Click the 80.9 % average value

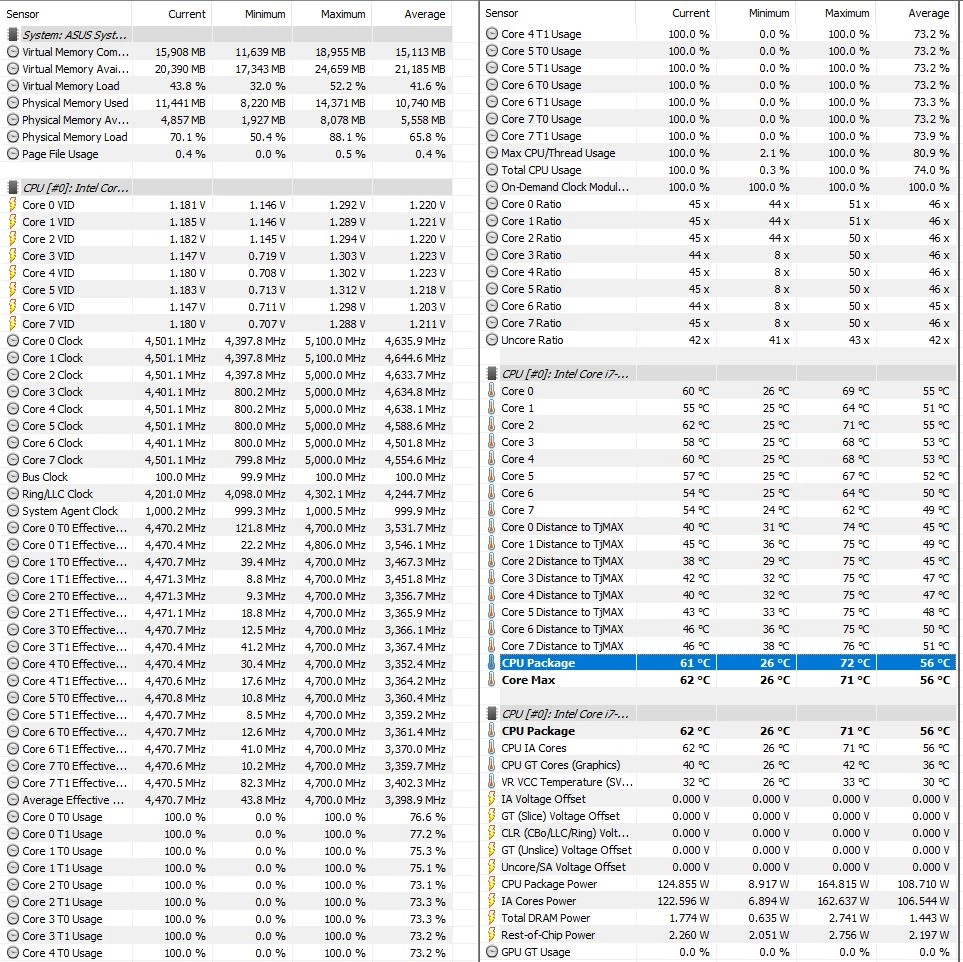click(931, 152)
